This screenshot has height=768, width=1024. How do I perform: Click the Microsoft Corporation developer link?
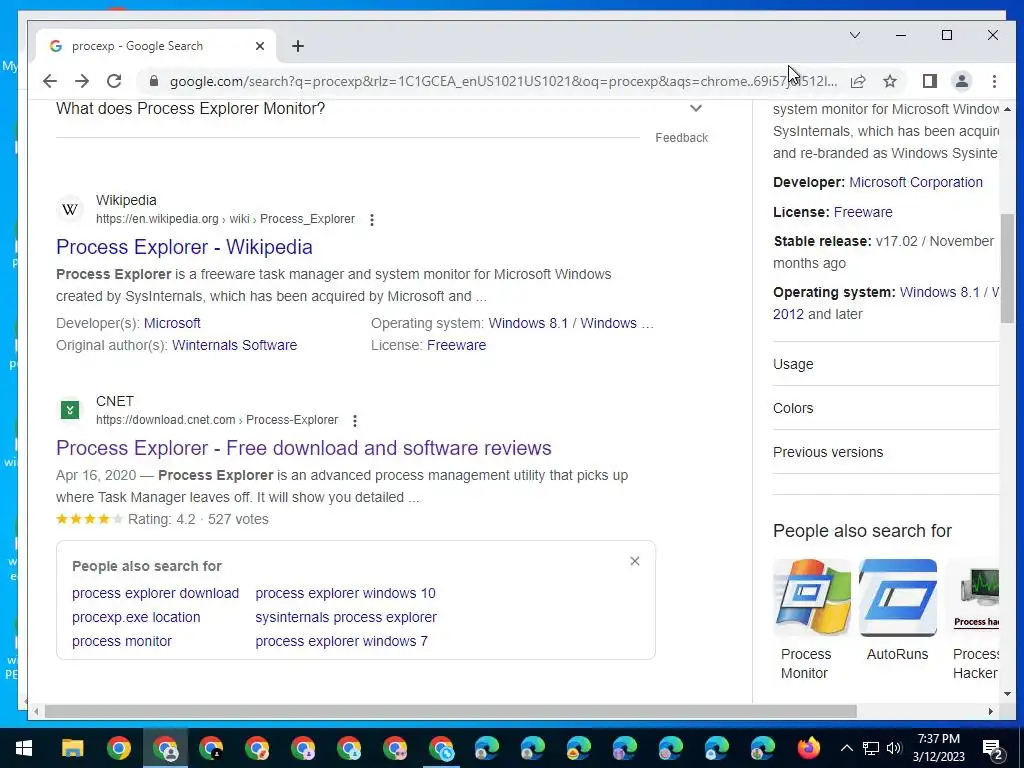coord(916,182)
